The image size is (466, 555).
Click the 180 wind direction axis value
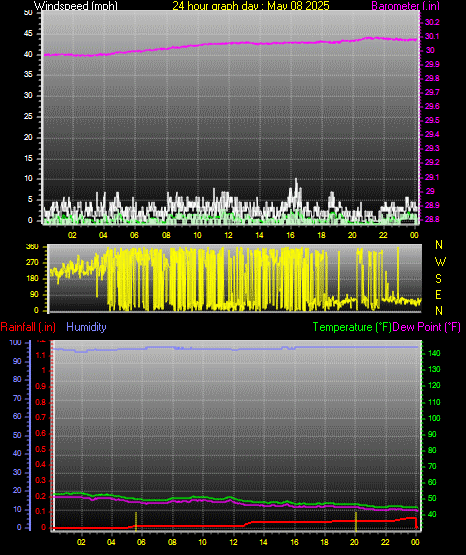[32, 279]
